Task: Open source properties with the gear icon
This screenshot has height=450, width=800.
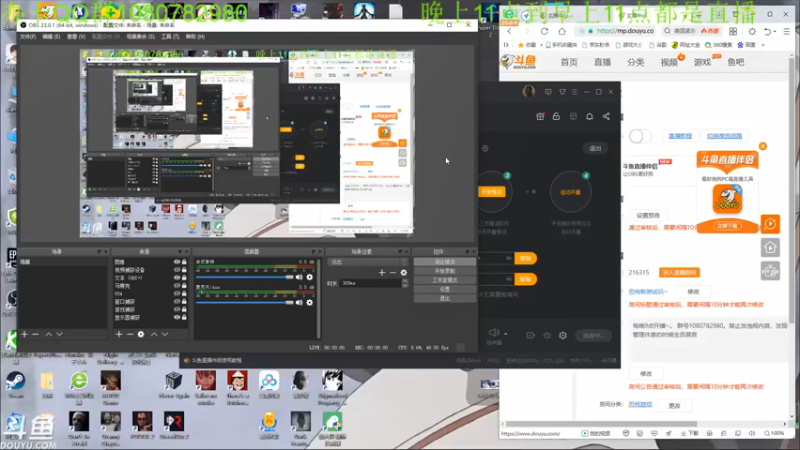Action: tap(141, 334)
